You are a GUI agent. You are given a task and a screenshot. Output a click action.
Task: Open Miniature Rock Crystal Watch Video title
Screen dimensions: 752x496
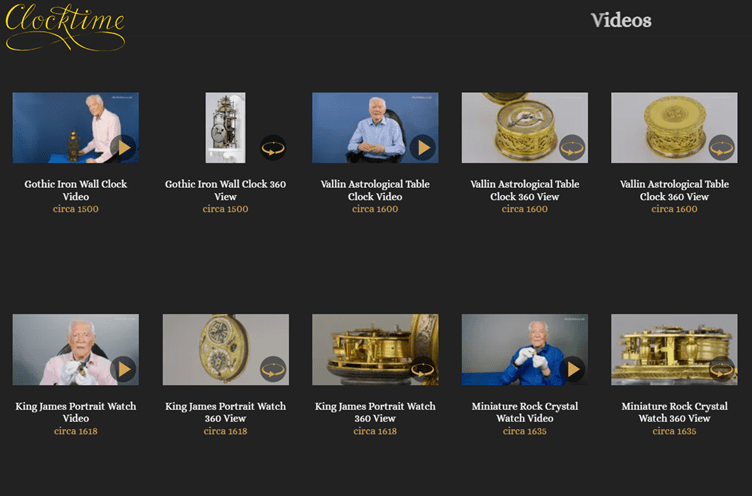pos(525,412)
